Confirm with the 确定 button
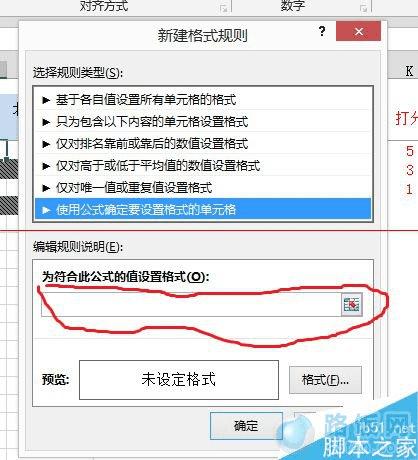 coord(246,426)
